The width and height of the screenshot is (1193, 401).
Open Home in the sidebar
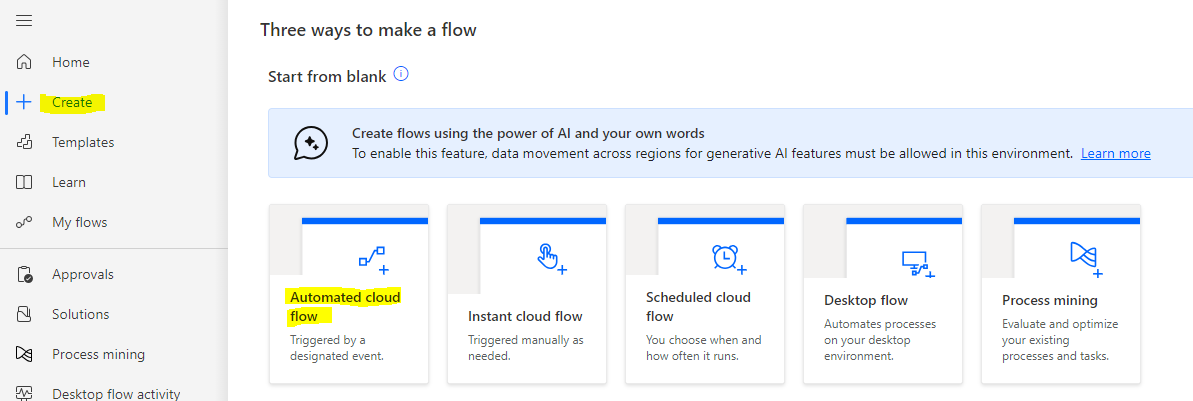pos(71,62)
